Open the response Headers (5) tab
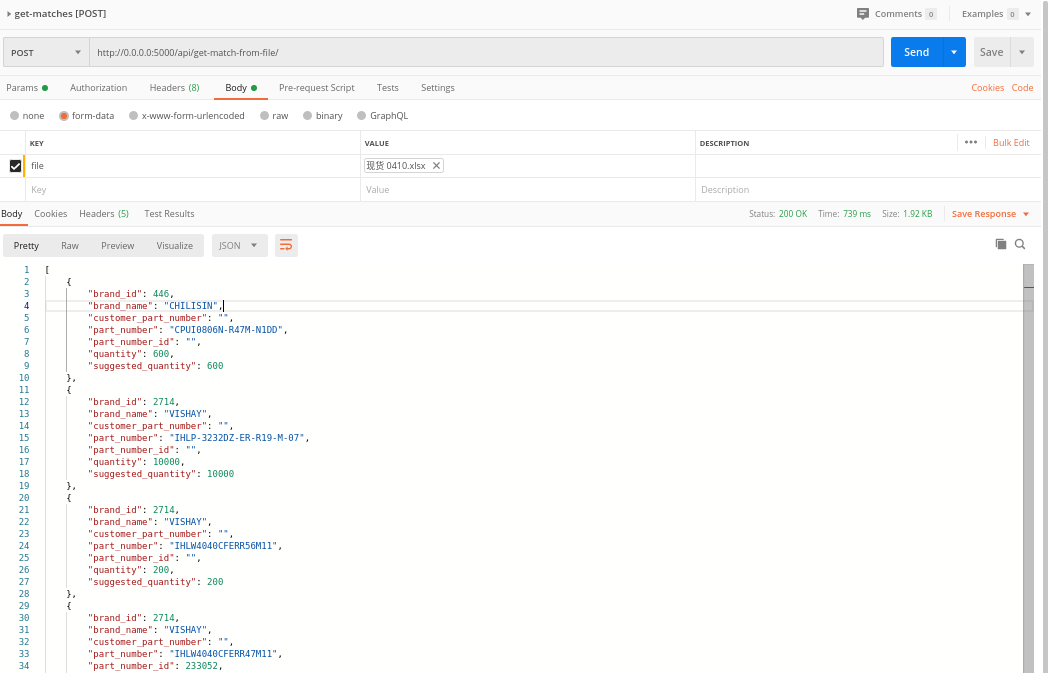 pos(104,214)
